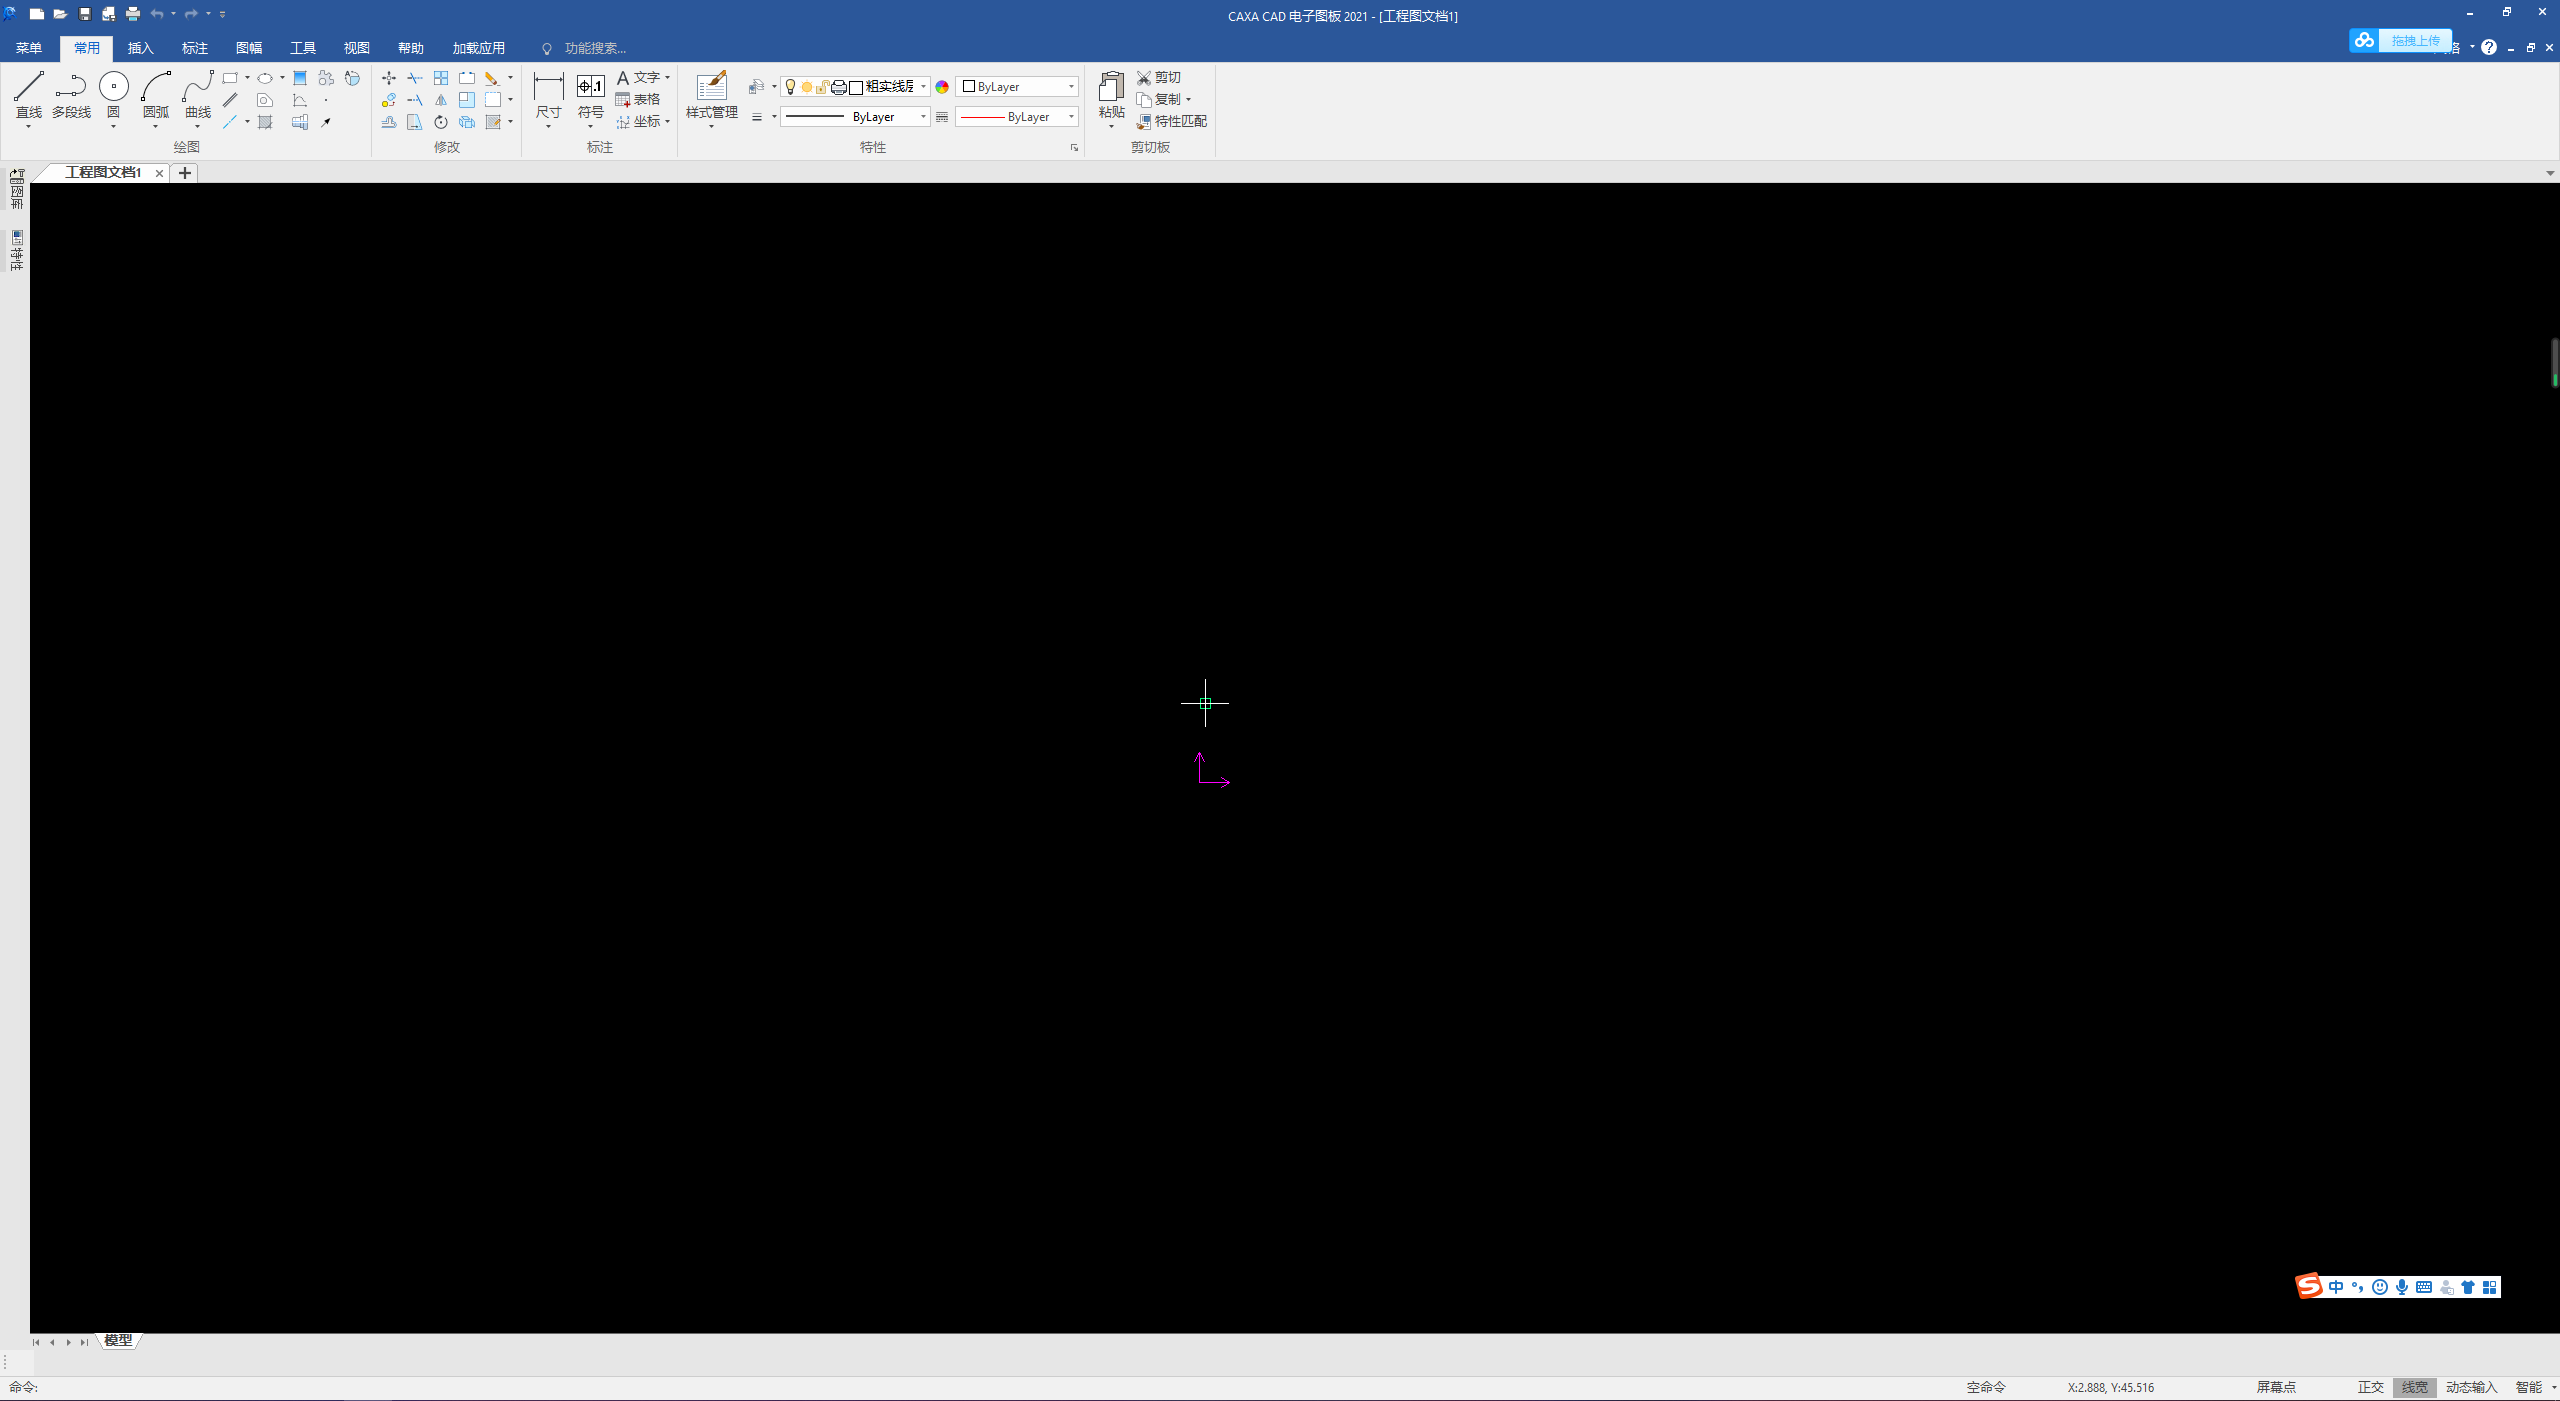Click the 粘贴 paste icon

click(x=1111, y=96)
